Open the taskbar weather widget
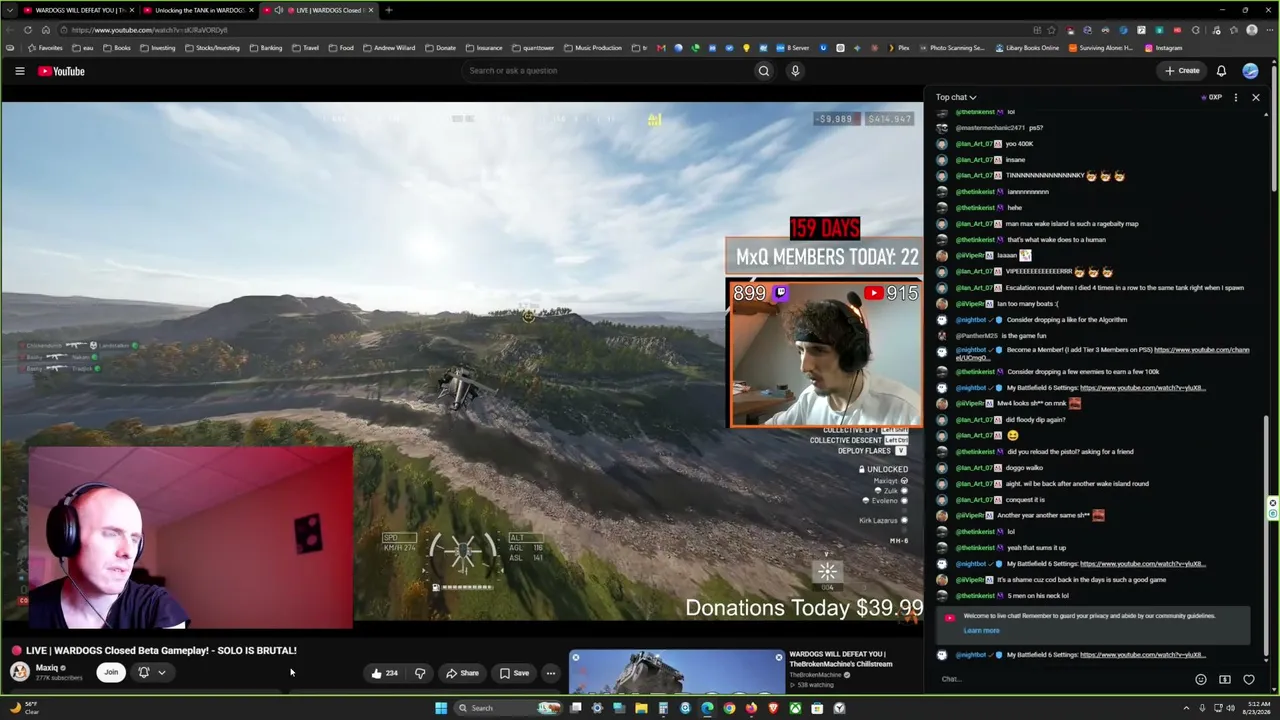Image resolution: width=1280 pixels, height=720 pixels. [24, 708]
